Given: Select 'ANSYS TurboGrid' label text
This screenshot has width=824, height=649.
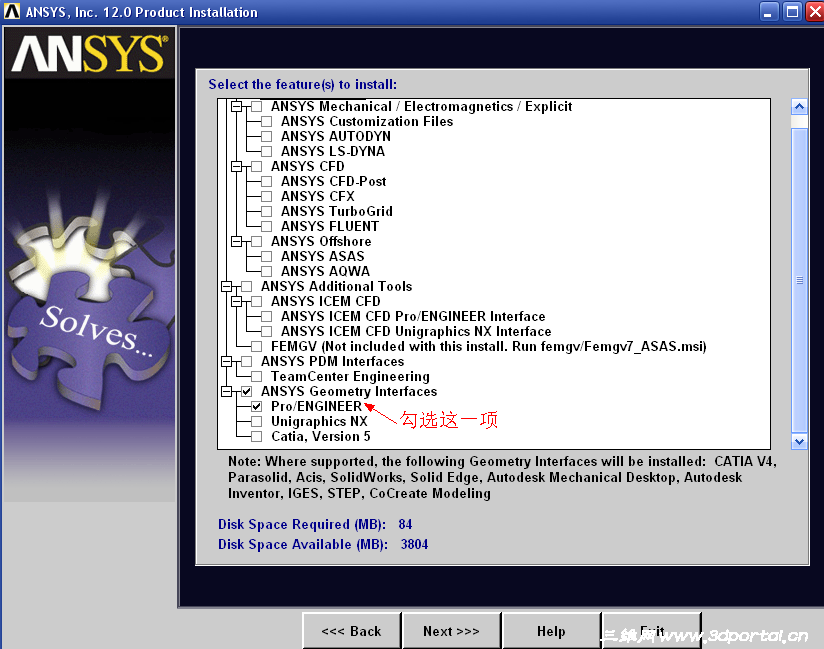Looking at the screenshot, I should (337, 211).
